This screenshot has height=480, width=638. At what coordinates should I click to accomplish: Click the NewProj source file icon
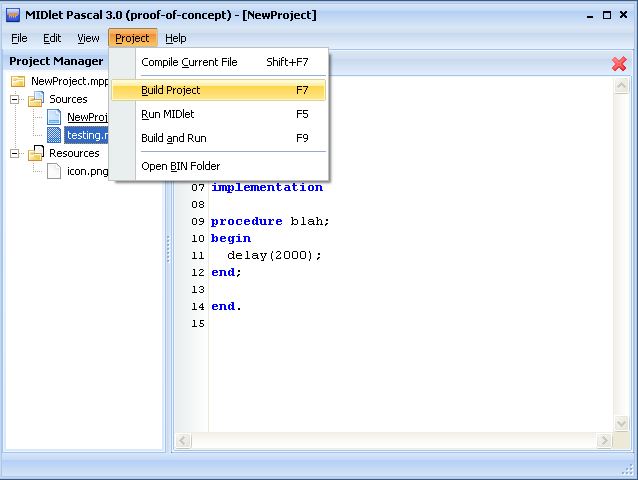[54, 117]
